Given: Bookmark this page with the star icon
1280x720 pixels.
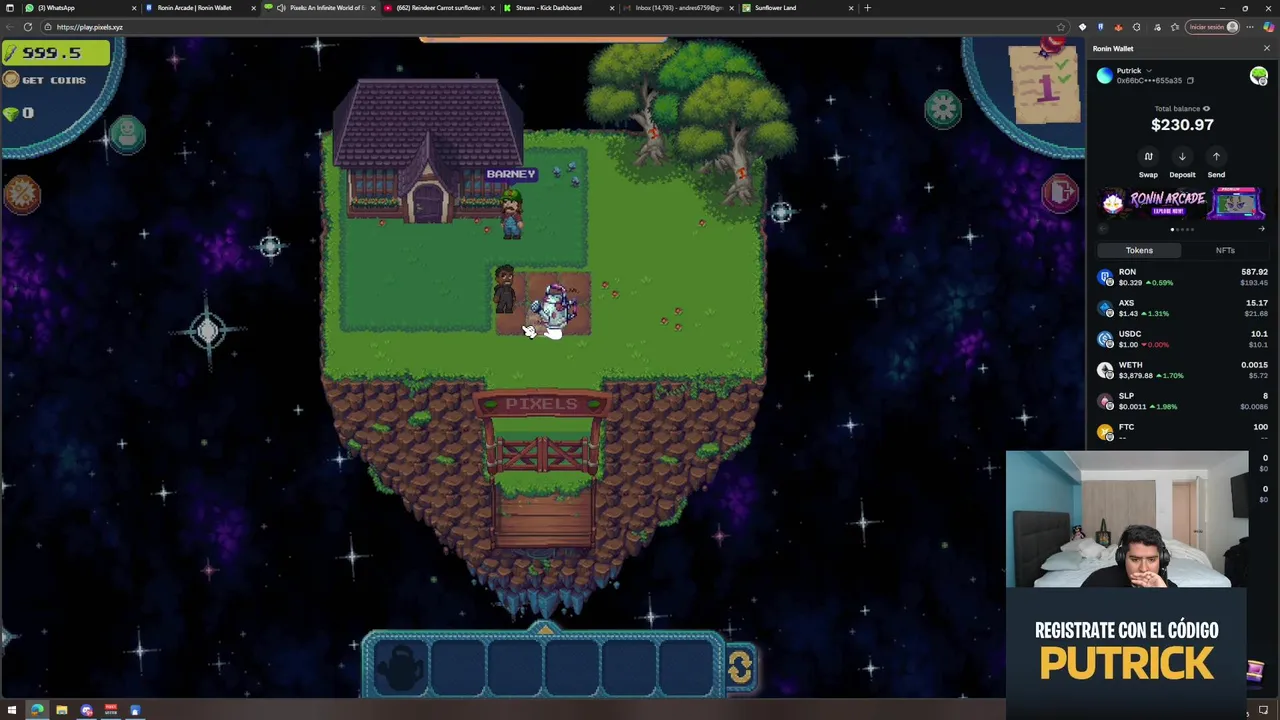Looking at the screenshot, I should click(1061, 27).
